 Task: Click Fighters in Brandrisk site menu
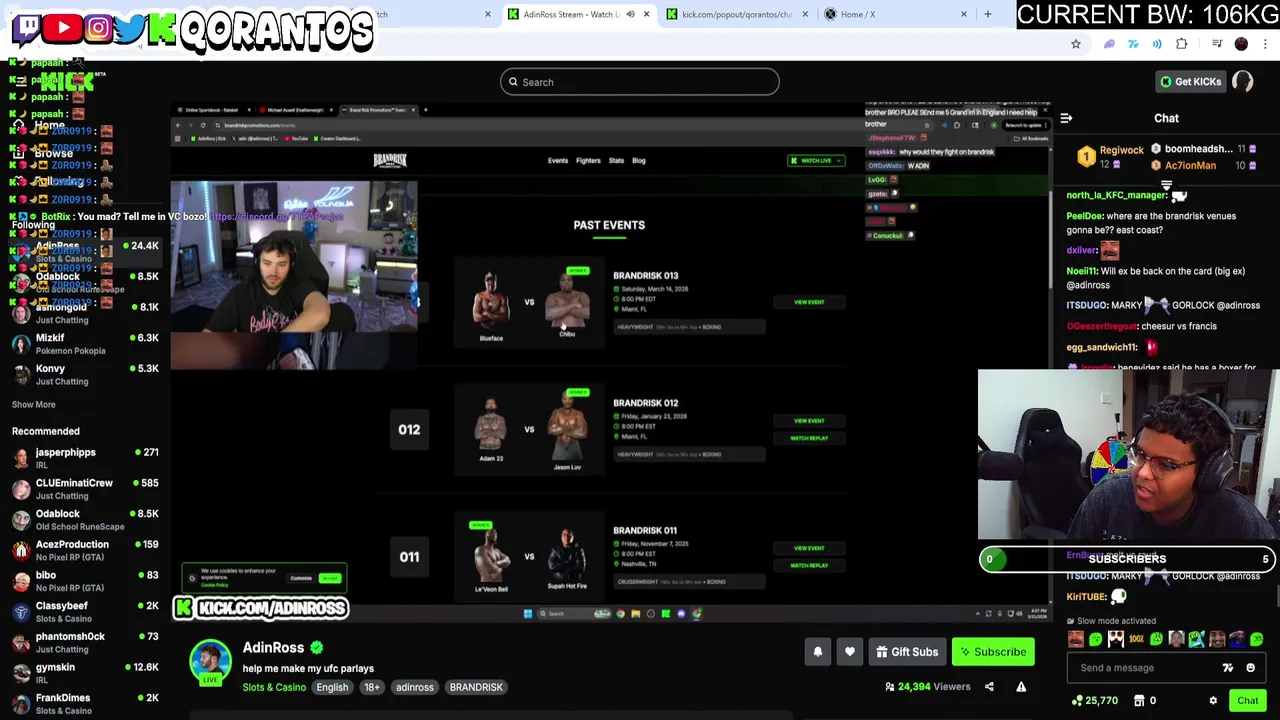pyautogui.click(x=588, y=160)
